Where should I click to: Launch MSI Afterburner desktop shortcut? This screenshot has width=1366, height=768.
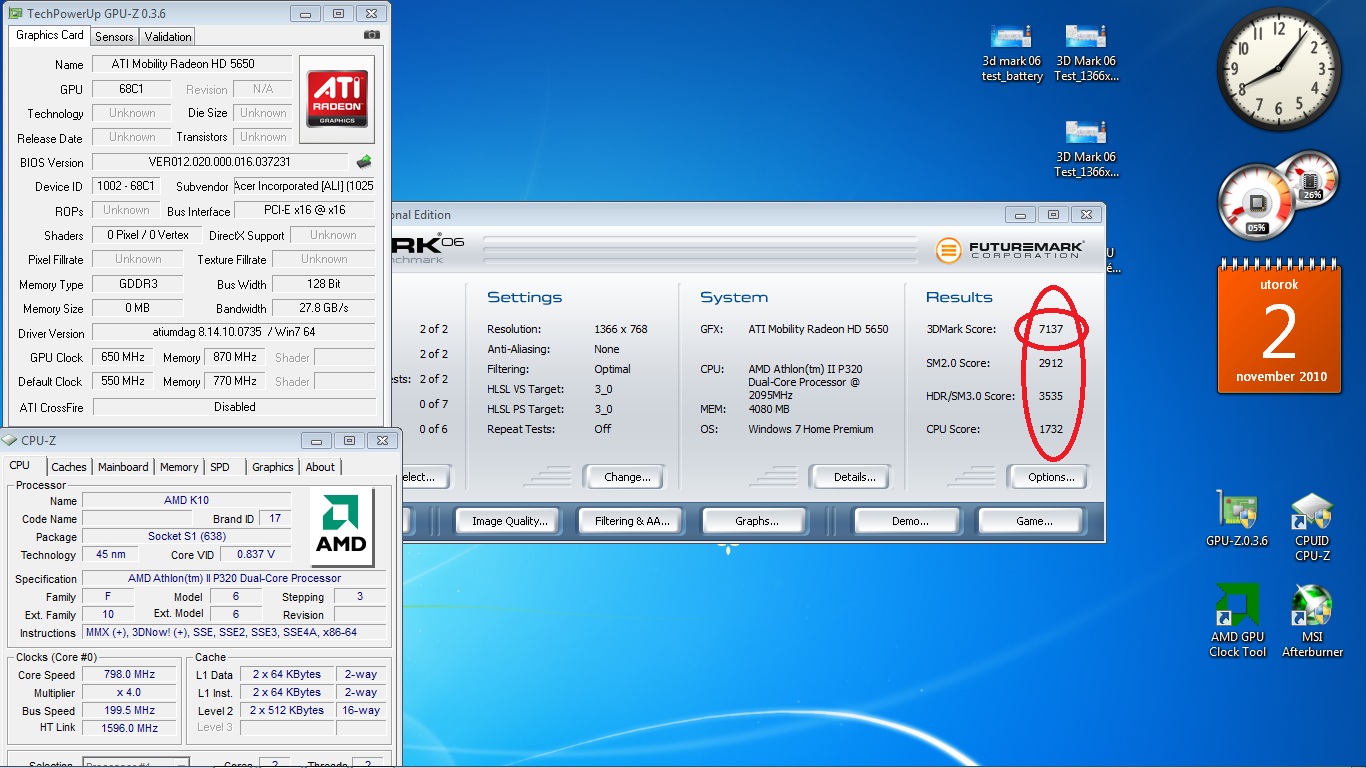coord(1312,622)
